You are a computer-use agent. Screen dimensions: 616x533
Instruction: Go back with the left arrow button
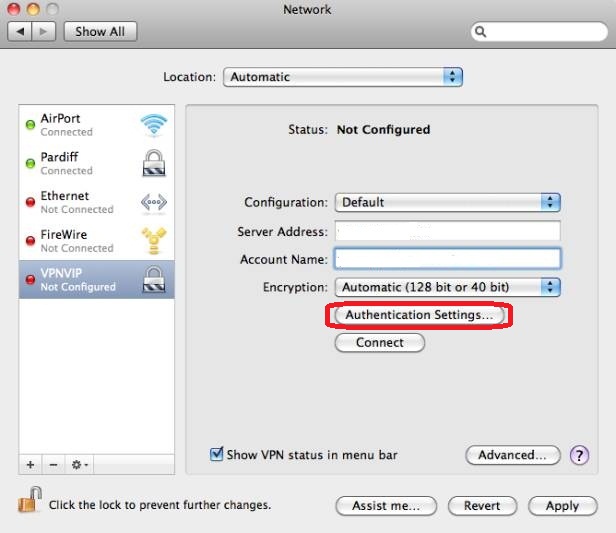tap(19, 31)
